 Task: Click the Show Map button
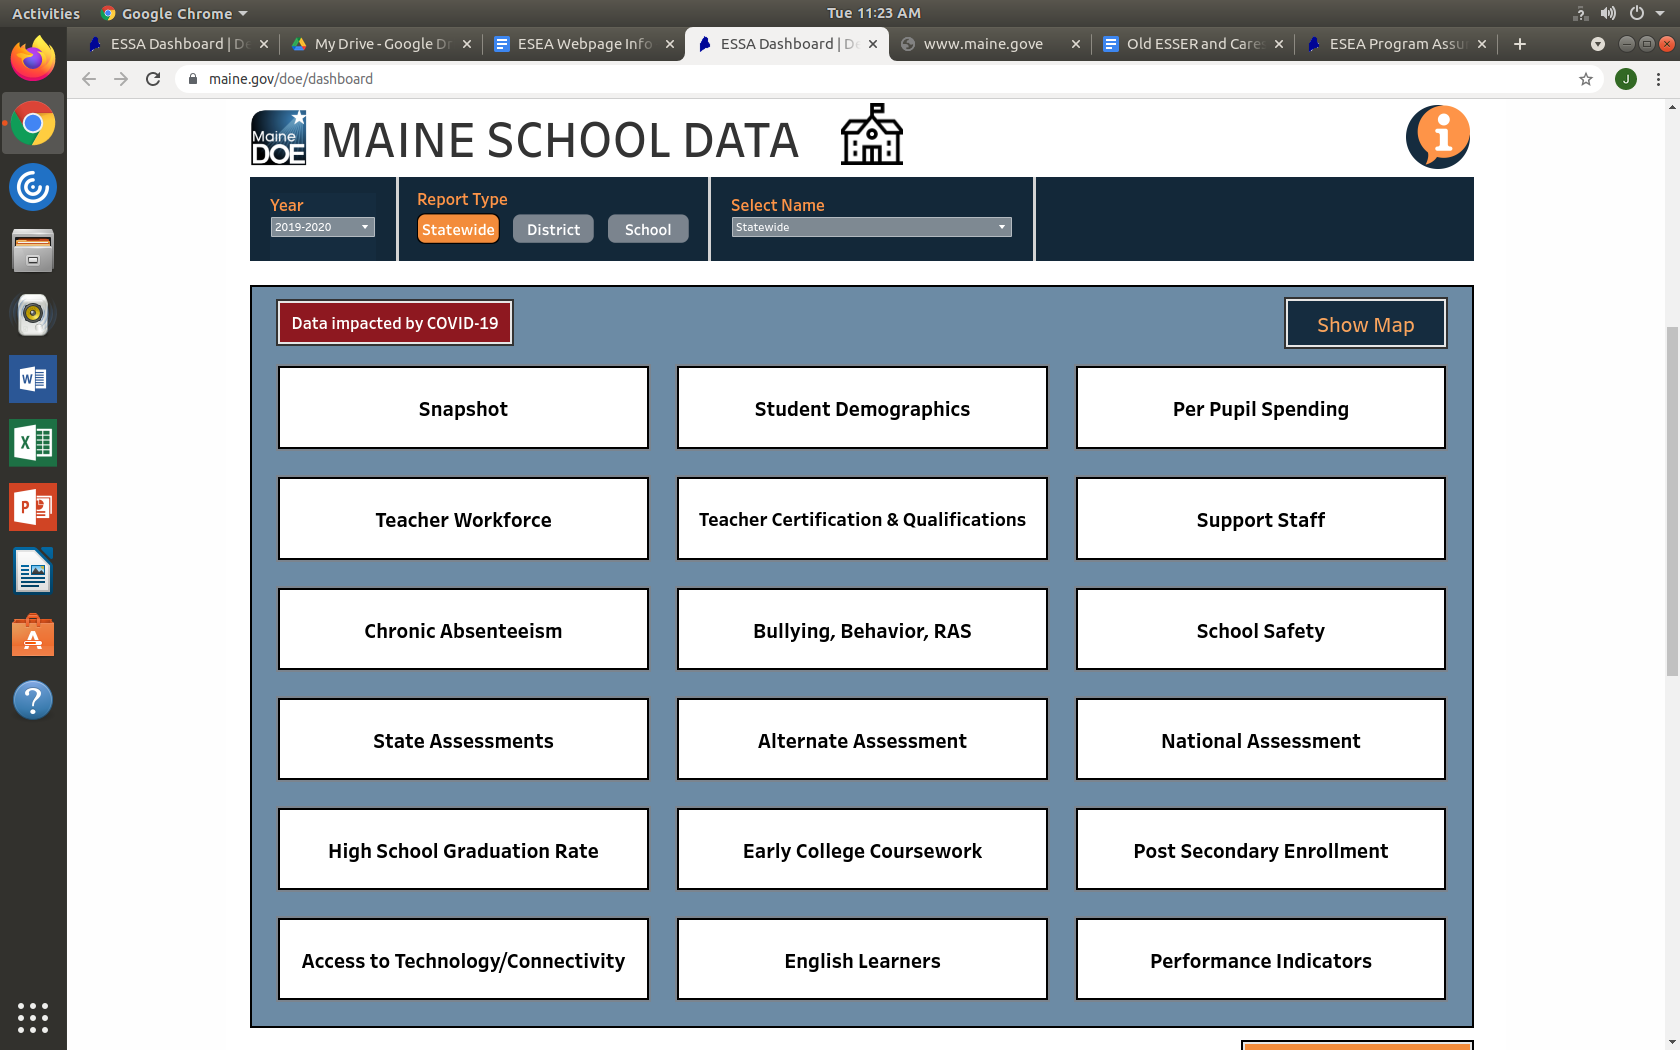(1365, 324)
